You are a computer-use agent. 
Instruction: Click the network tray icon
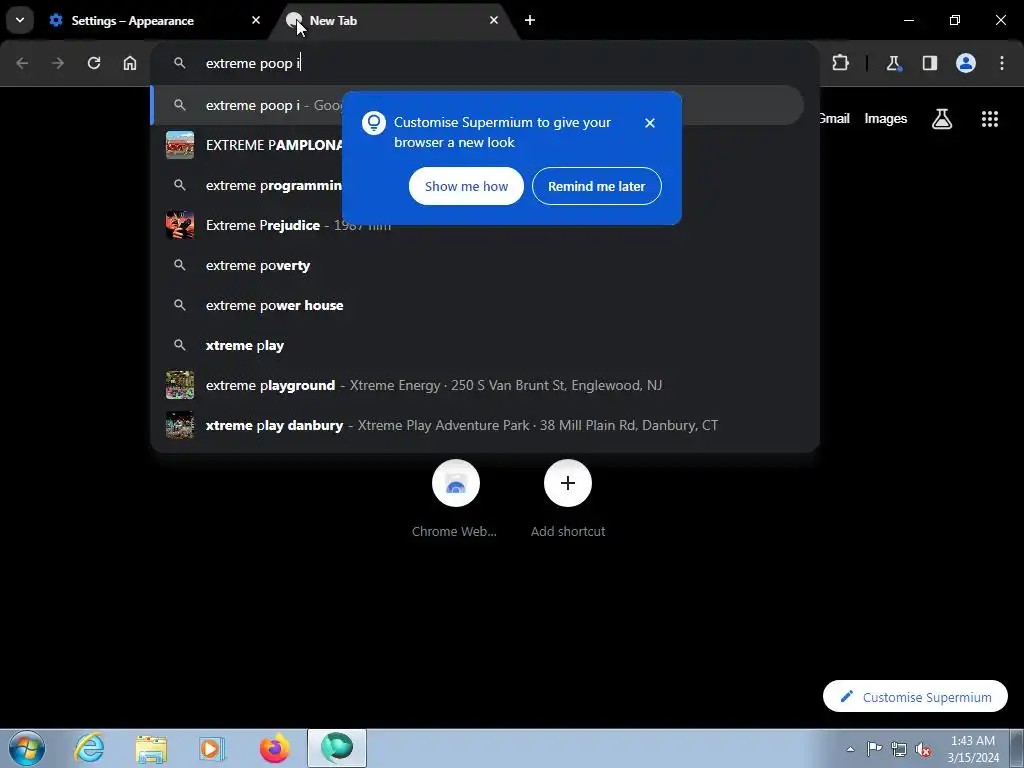click(x=899, y=749)
